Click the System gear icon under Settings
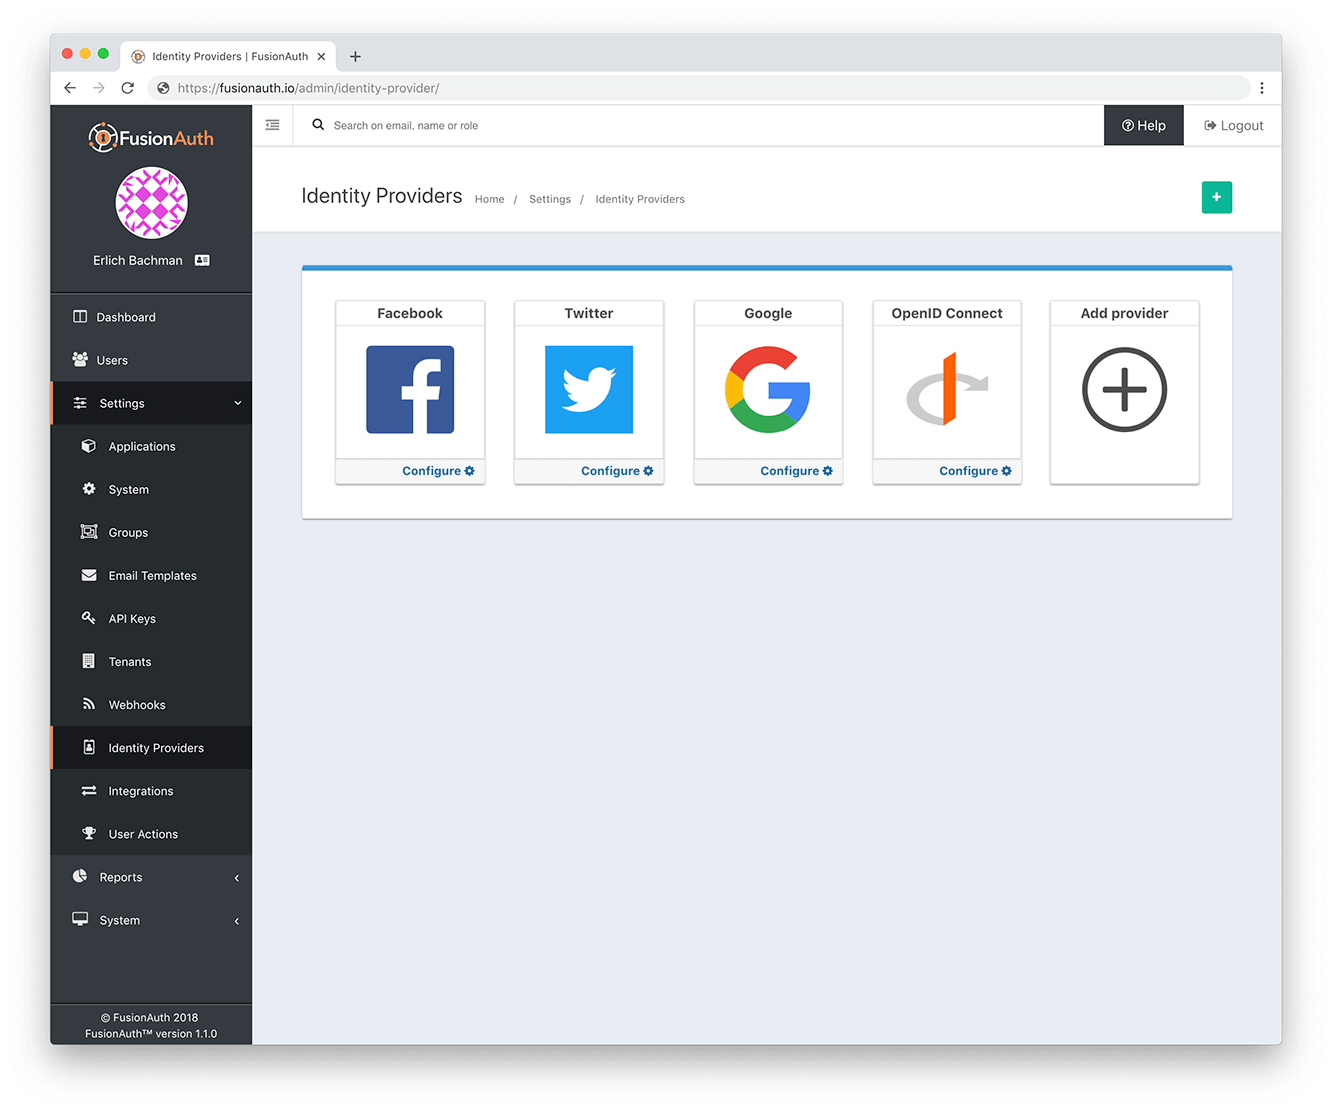The height and width of the screenshot is (1111, 1332). (89, 489)
